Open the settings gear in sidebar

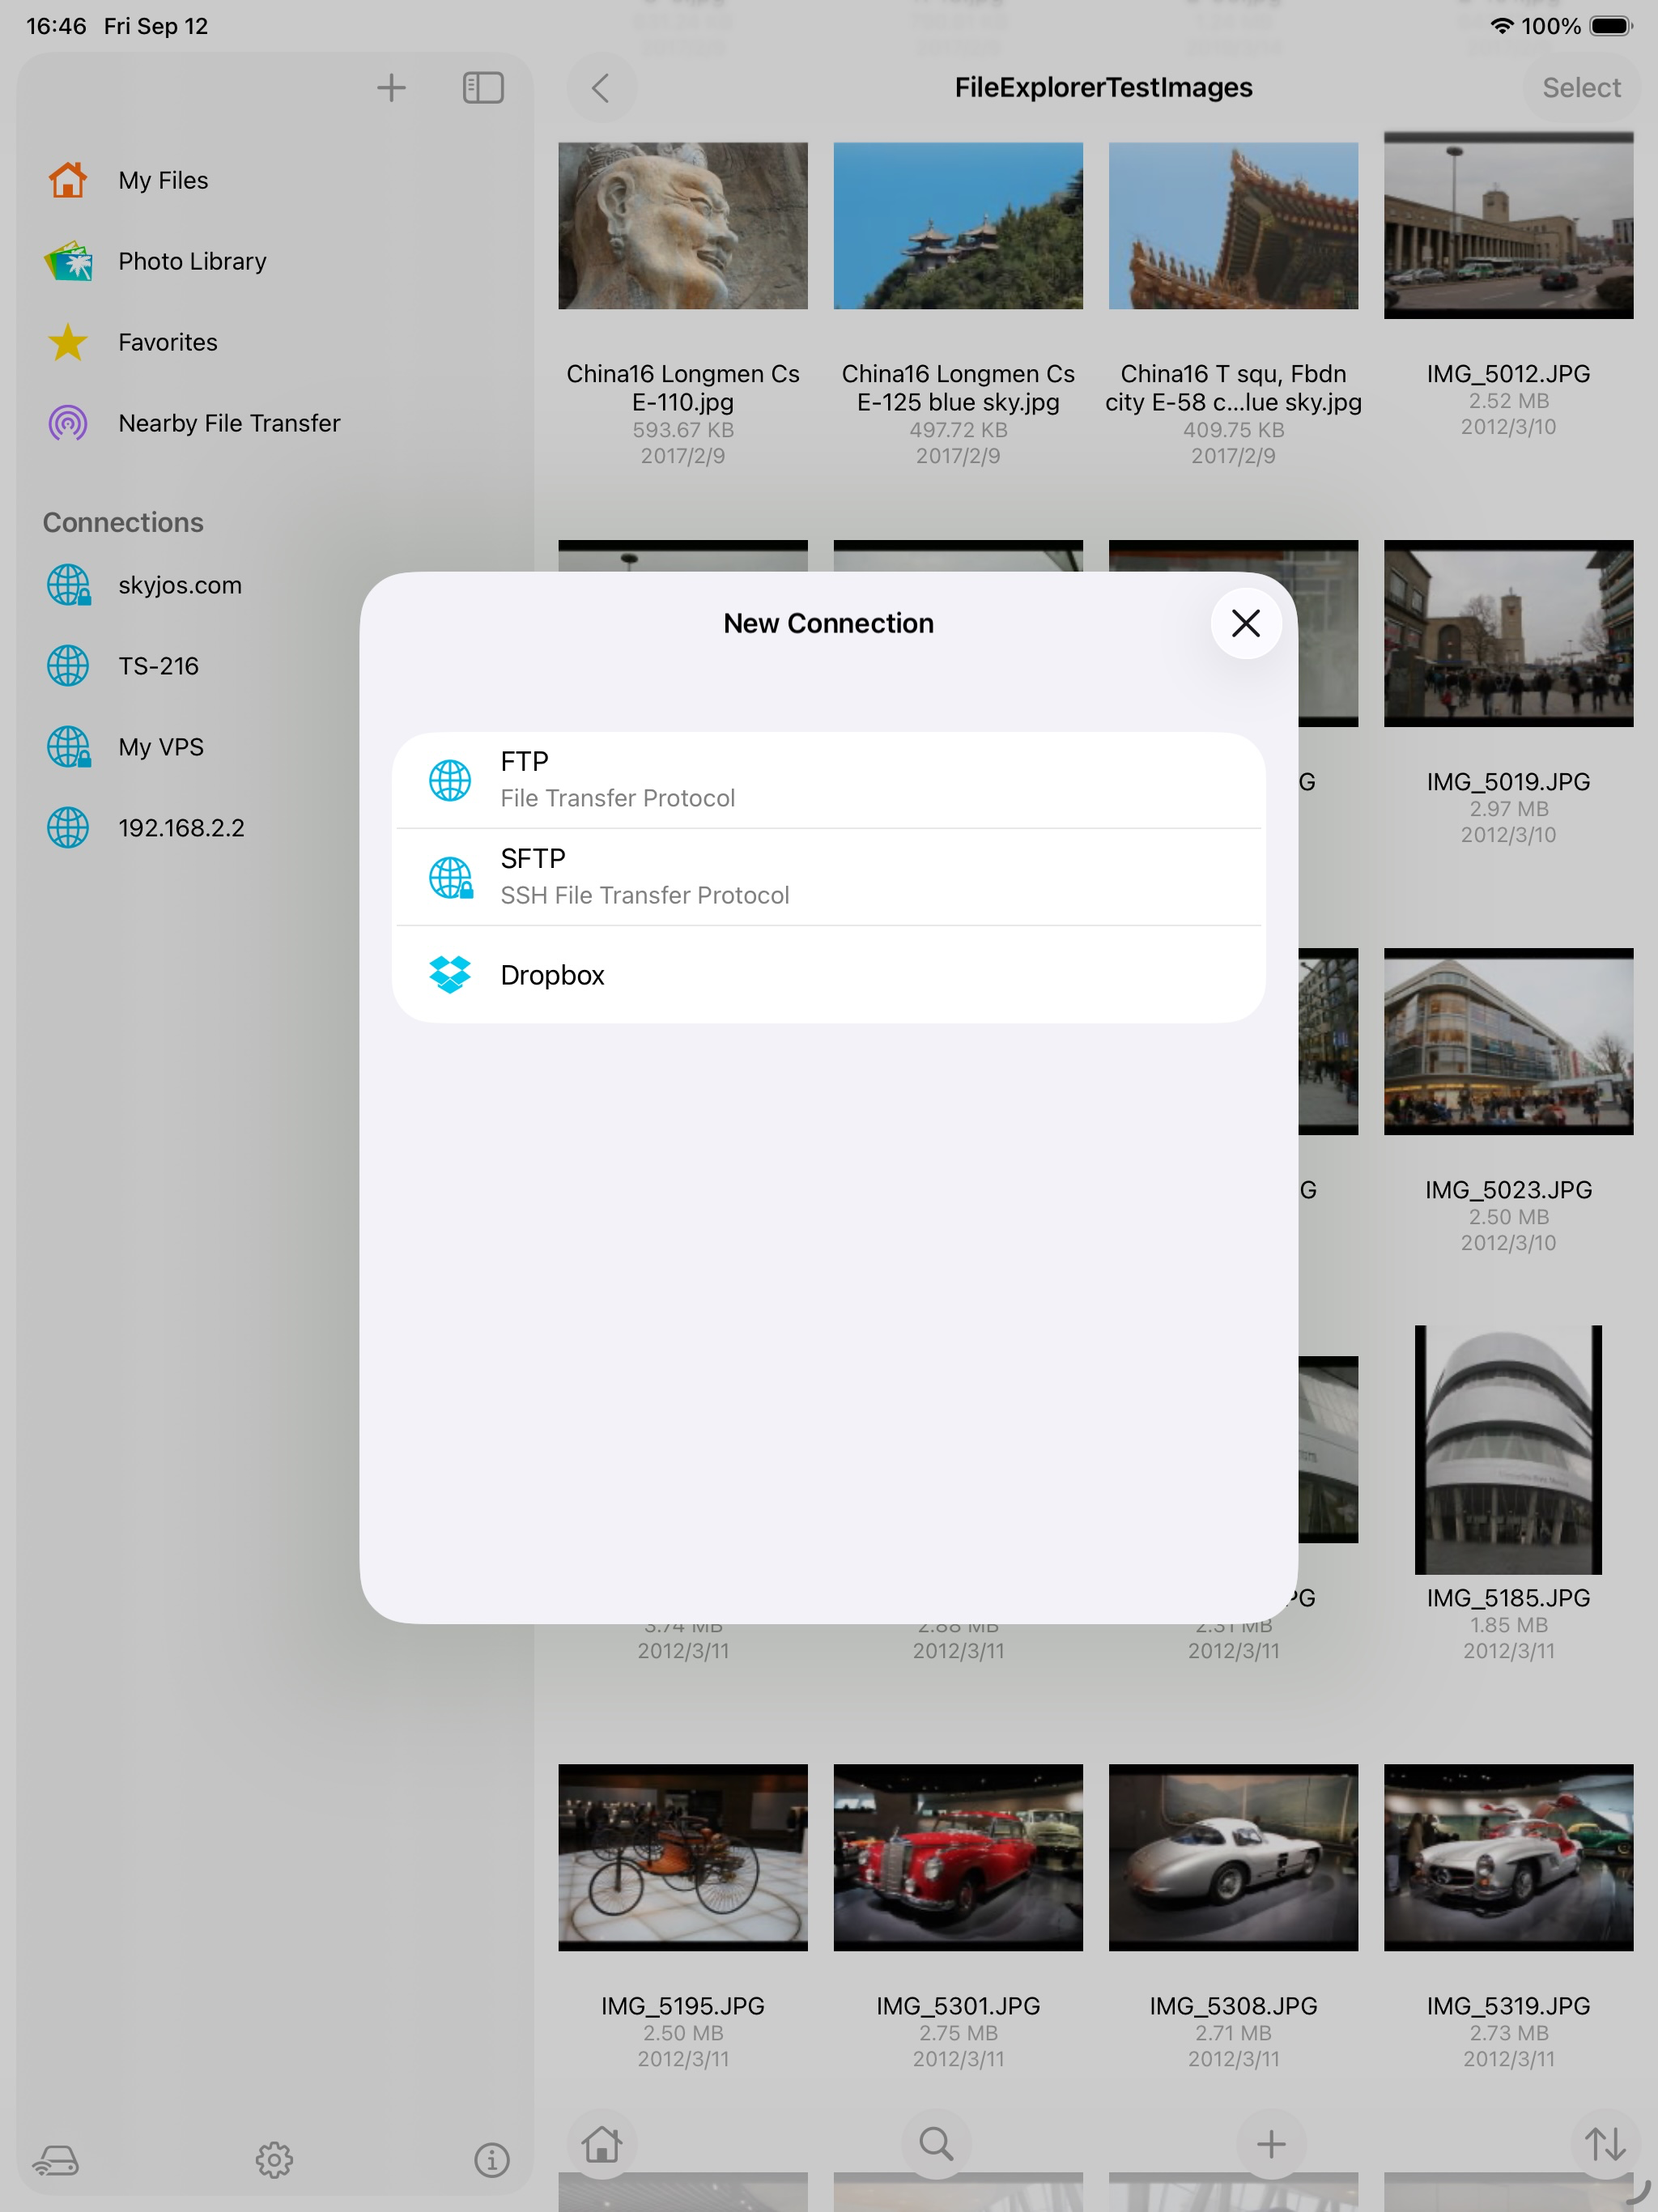point(274,2160)
